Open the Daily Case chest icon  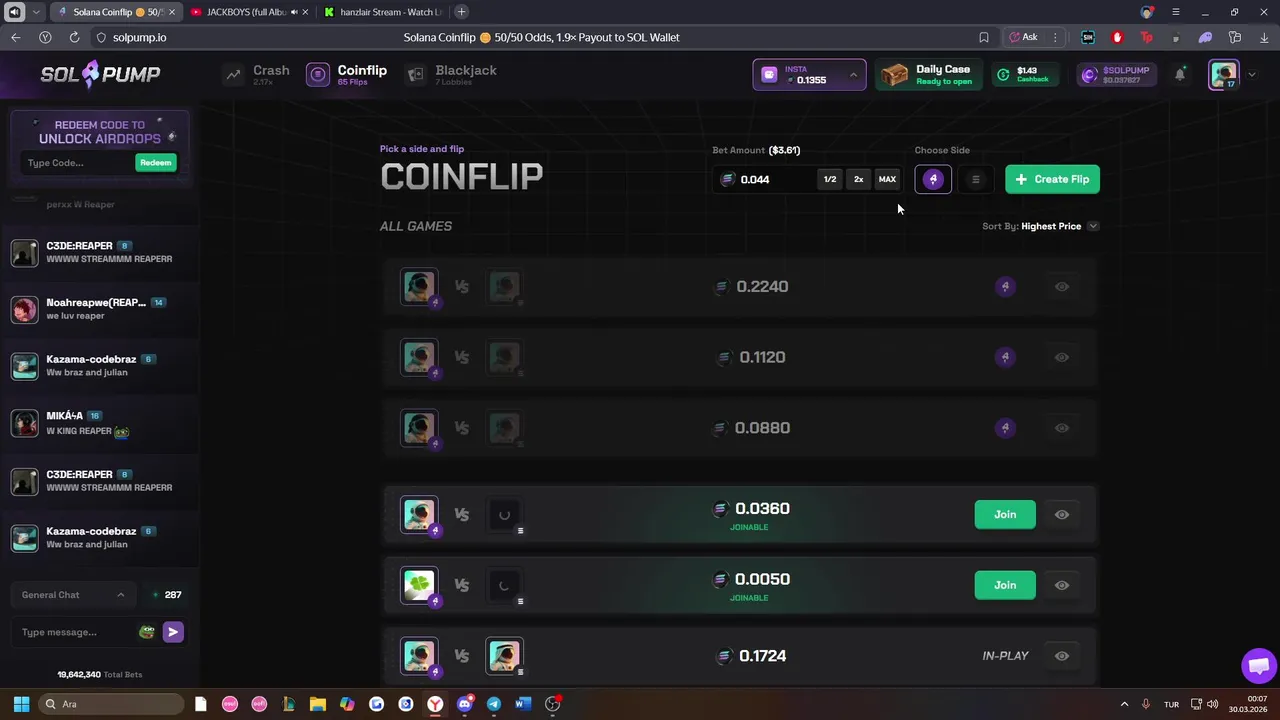click(x=895, y=75)
